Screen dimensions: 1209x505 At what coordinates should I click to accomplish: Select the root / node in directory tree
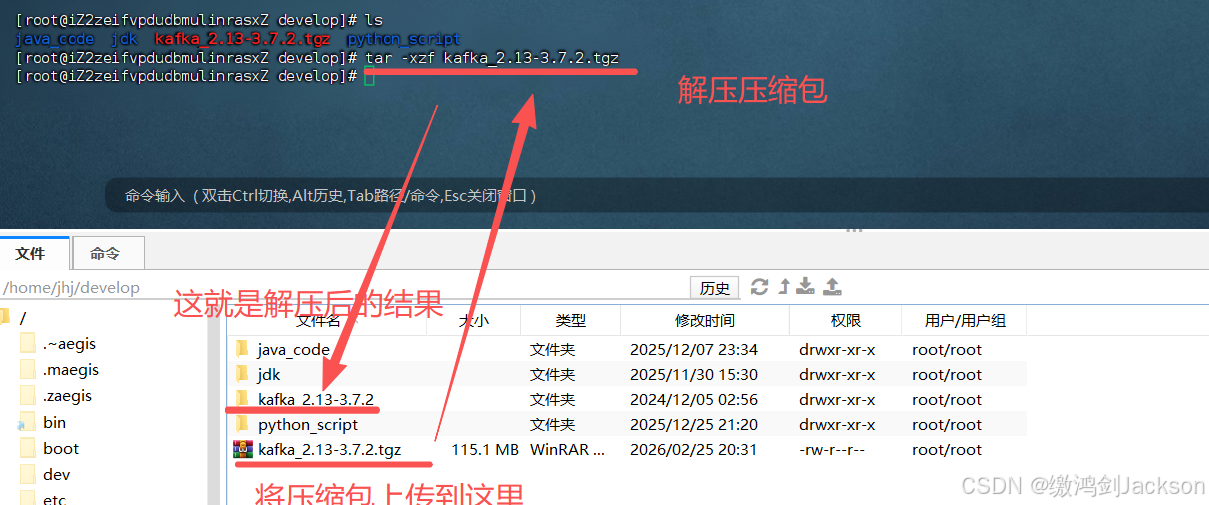coord(23,317)
